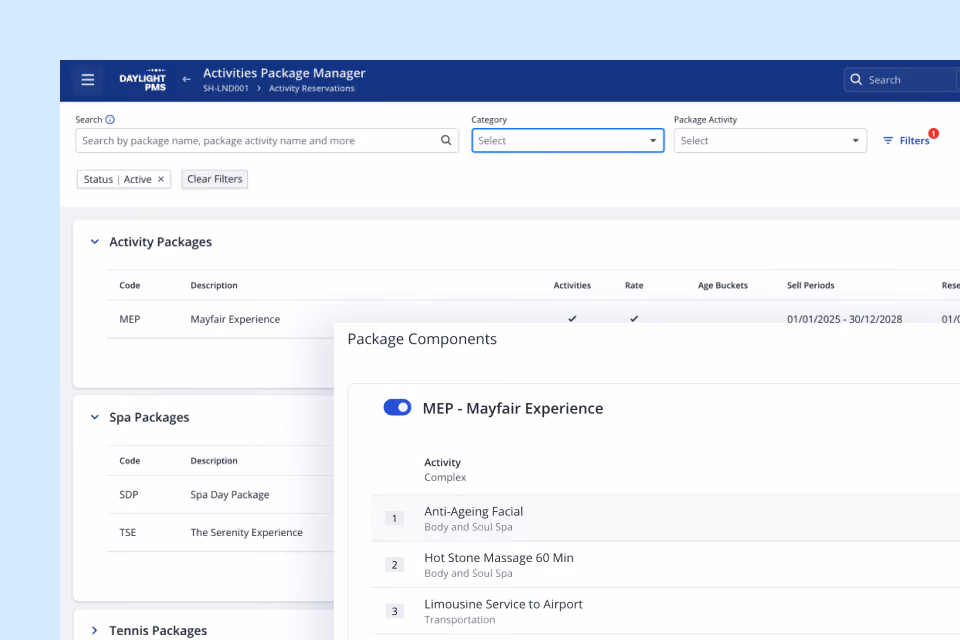Viewport: 960px width, 640px height.
Task: Select the Limousine Service to Airport activity
Action: pos(503,604)
